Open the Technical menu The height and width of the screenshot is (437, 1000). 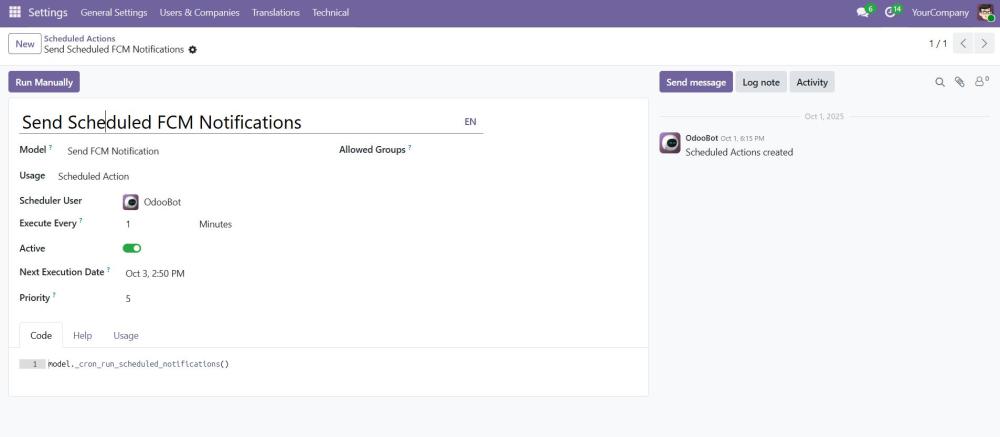pos(330,13)
